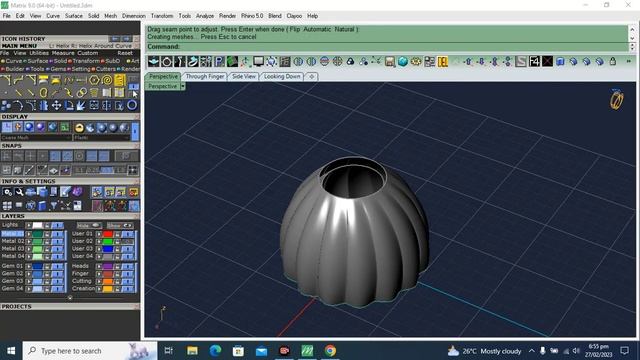Change the User 01 red color swatch
640x360 pixels.
point(108,234)
